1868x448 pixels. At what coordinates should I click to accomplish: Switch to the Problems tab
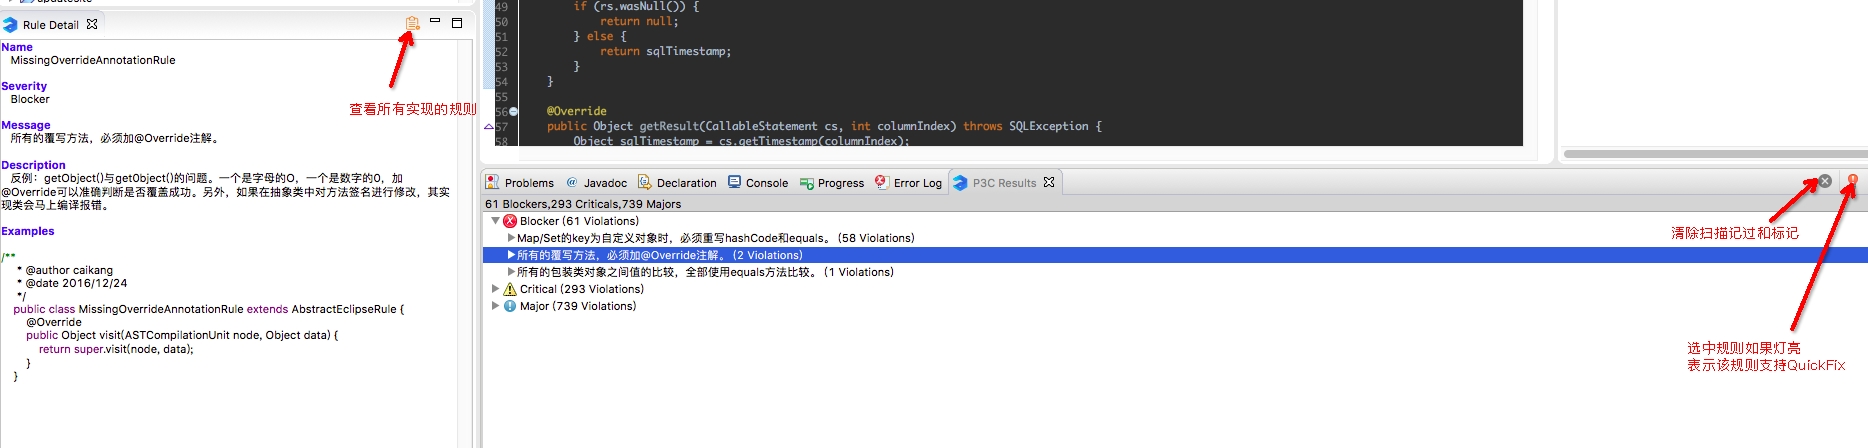coord(520,183)
